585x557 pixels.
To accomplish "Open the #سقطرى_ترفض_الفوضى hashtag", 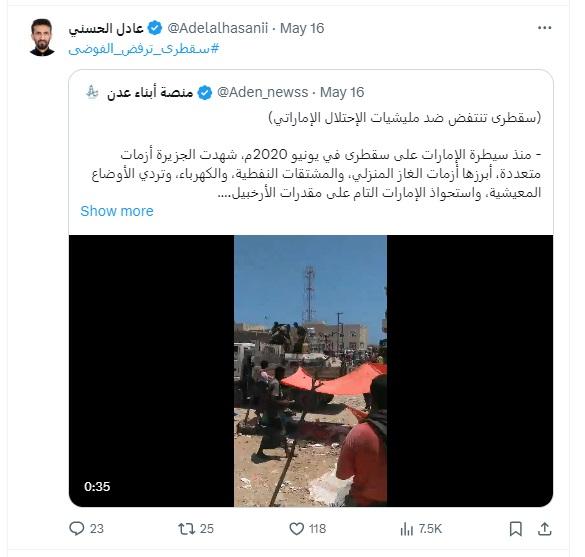I will pos(144,49).
